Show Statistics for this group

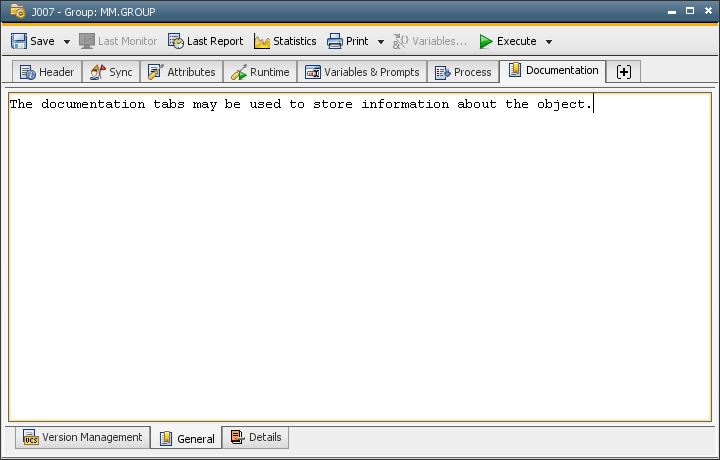click(285, 41)
